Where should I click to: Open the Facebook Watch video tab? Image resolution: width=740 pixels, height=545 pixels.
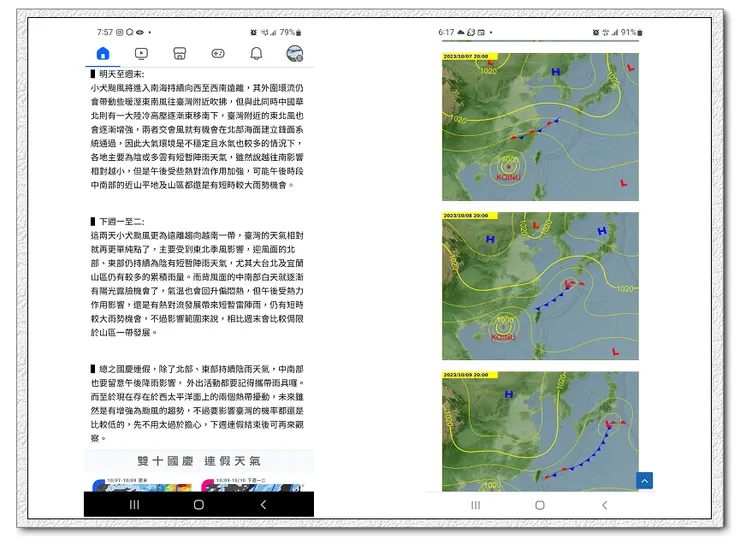pos(141,53)
